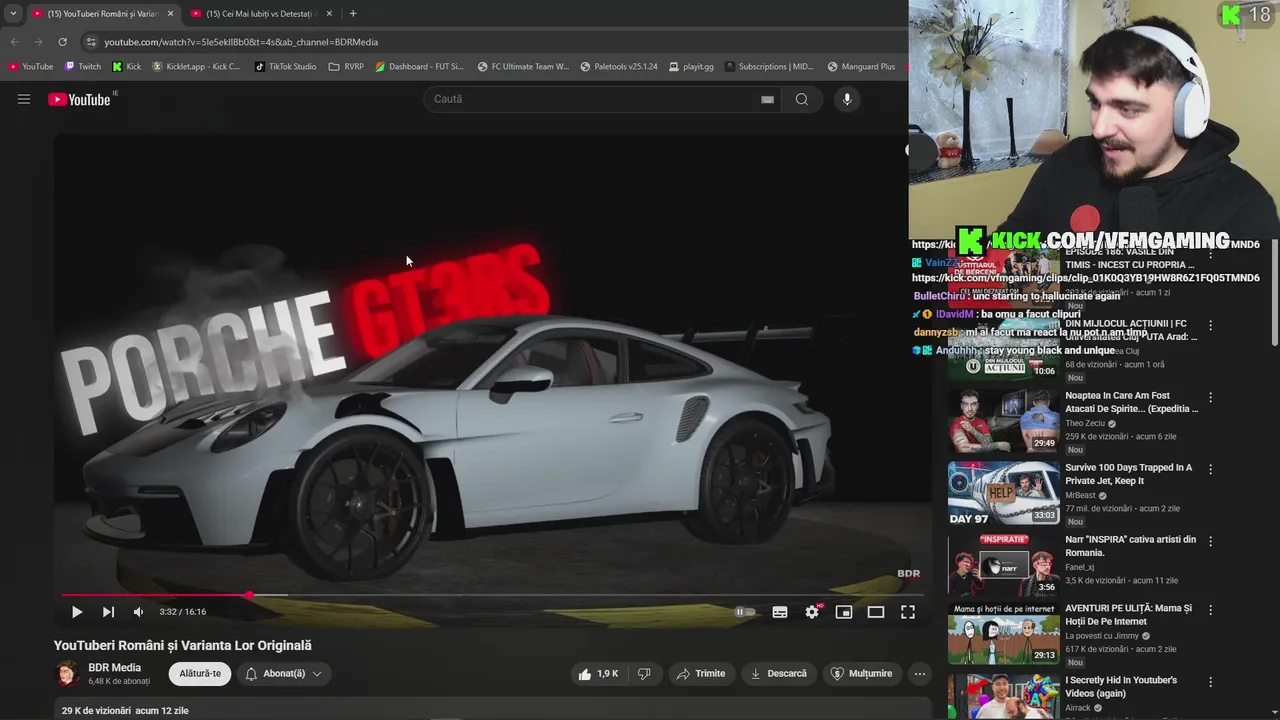
Task: Open the Subscriptions bookmark
Action: point(769,67)
